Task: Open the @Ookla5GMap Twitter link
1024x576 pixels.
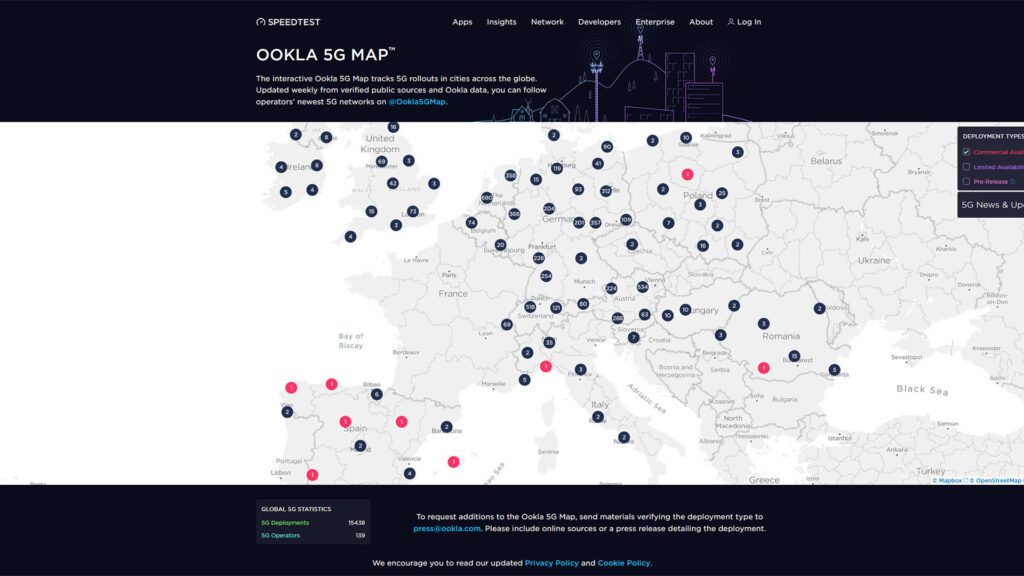Action: tap(417, 102)
